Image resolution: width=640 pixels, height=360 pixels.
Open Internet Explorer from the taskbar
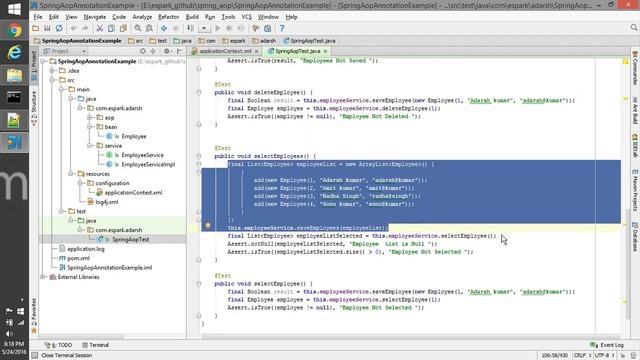pyautogui.click(x=14, y=53)
